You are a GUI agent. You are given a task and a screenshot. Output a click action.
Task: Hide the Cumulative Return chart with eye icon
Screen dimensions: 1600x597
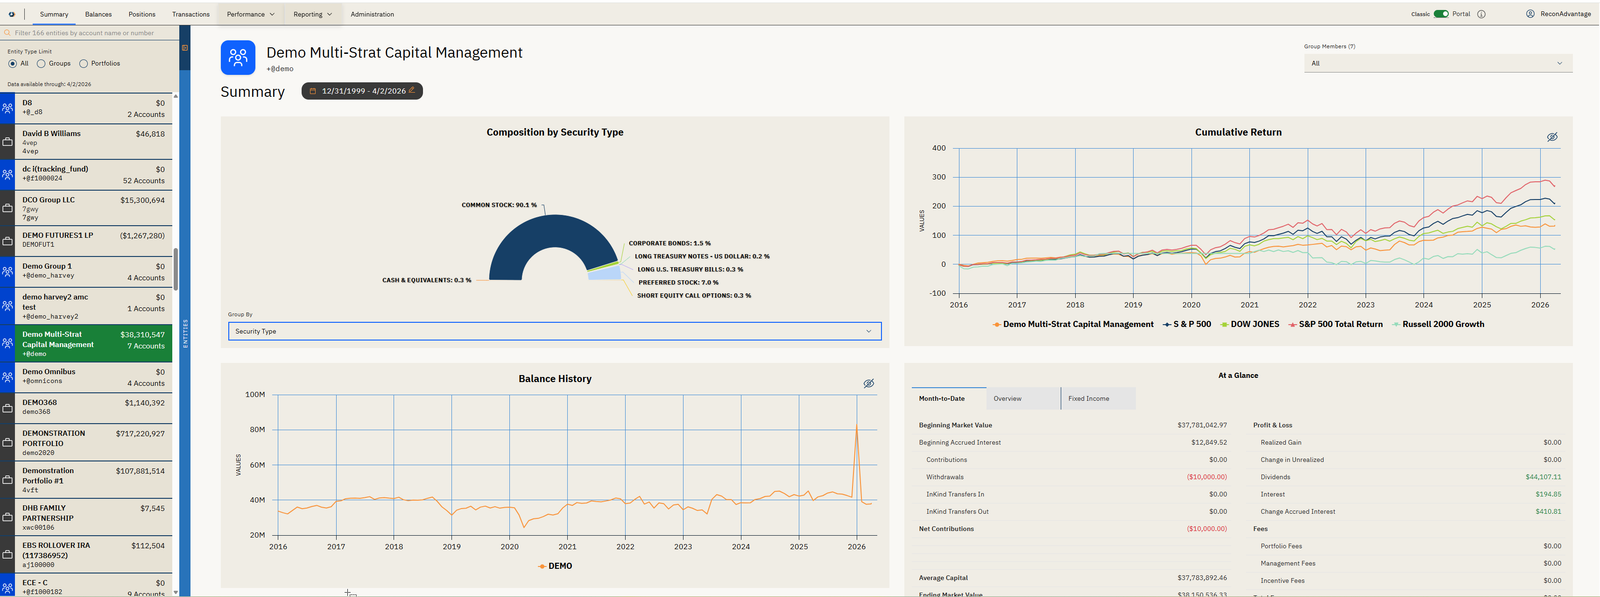click(1552, 137)
